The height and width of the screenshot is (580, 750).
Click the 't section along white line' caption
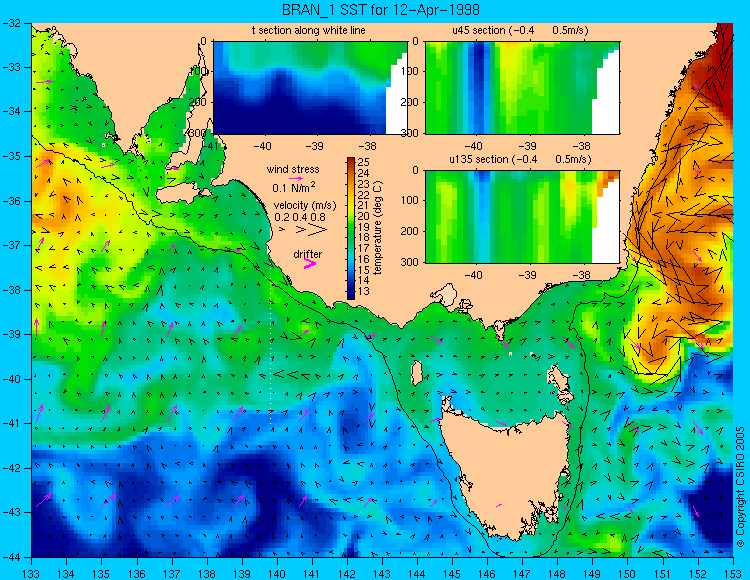309,30
